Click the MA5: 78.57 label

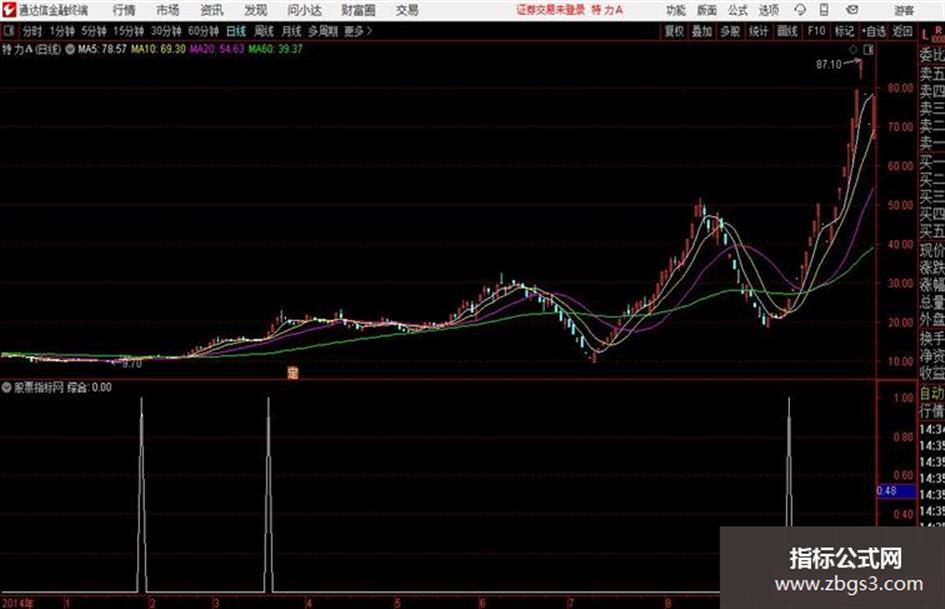102,49
